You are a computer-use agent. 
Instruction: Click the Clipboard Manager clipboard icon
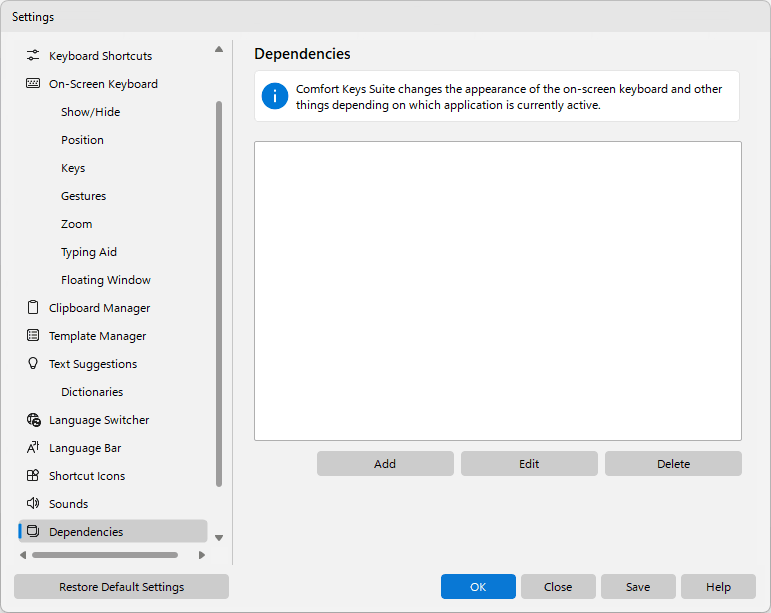tap(33, 307)
